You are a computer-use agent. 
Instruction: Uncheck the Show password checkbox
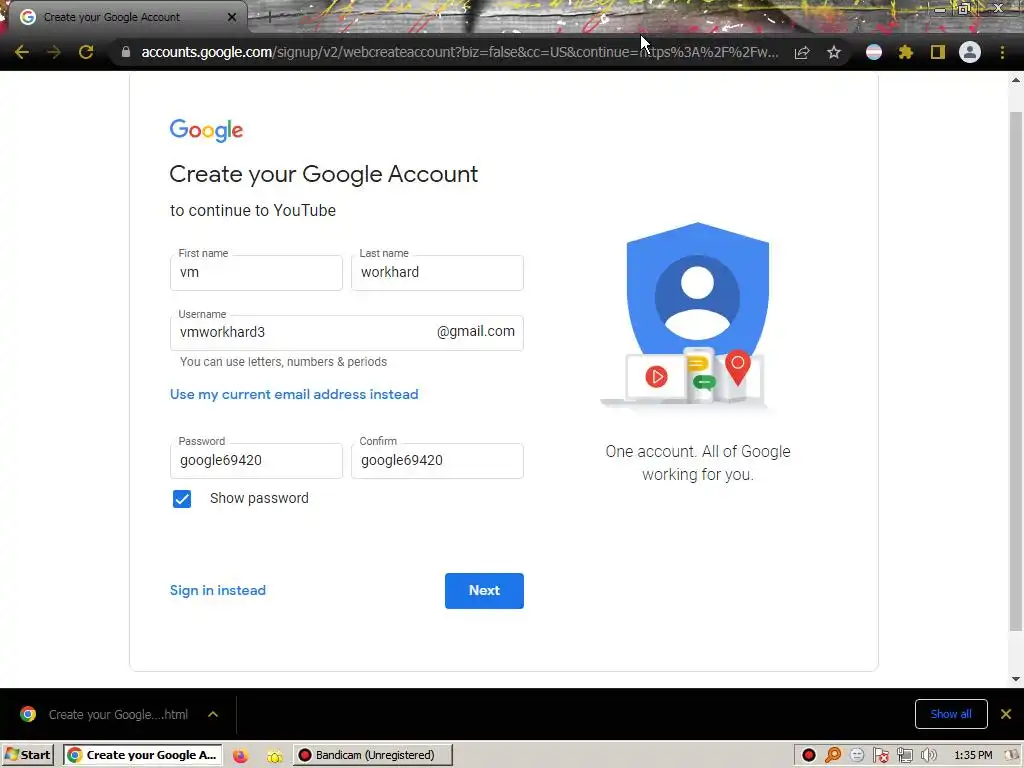pos(182,499)
